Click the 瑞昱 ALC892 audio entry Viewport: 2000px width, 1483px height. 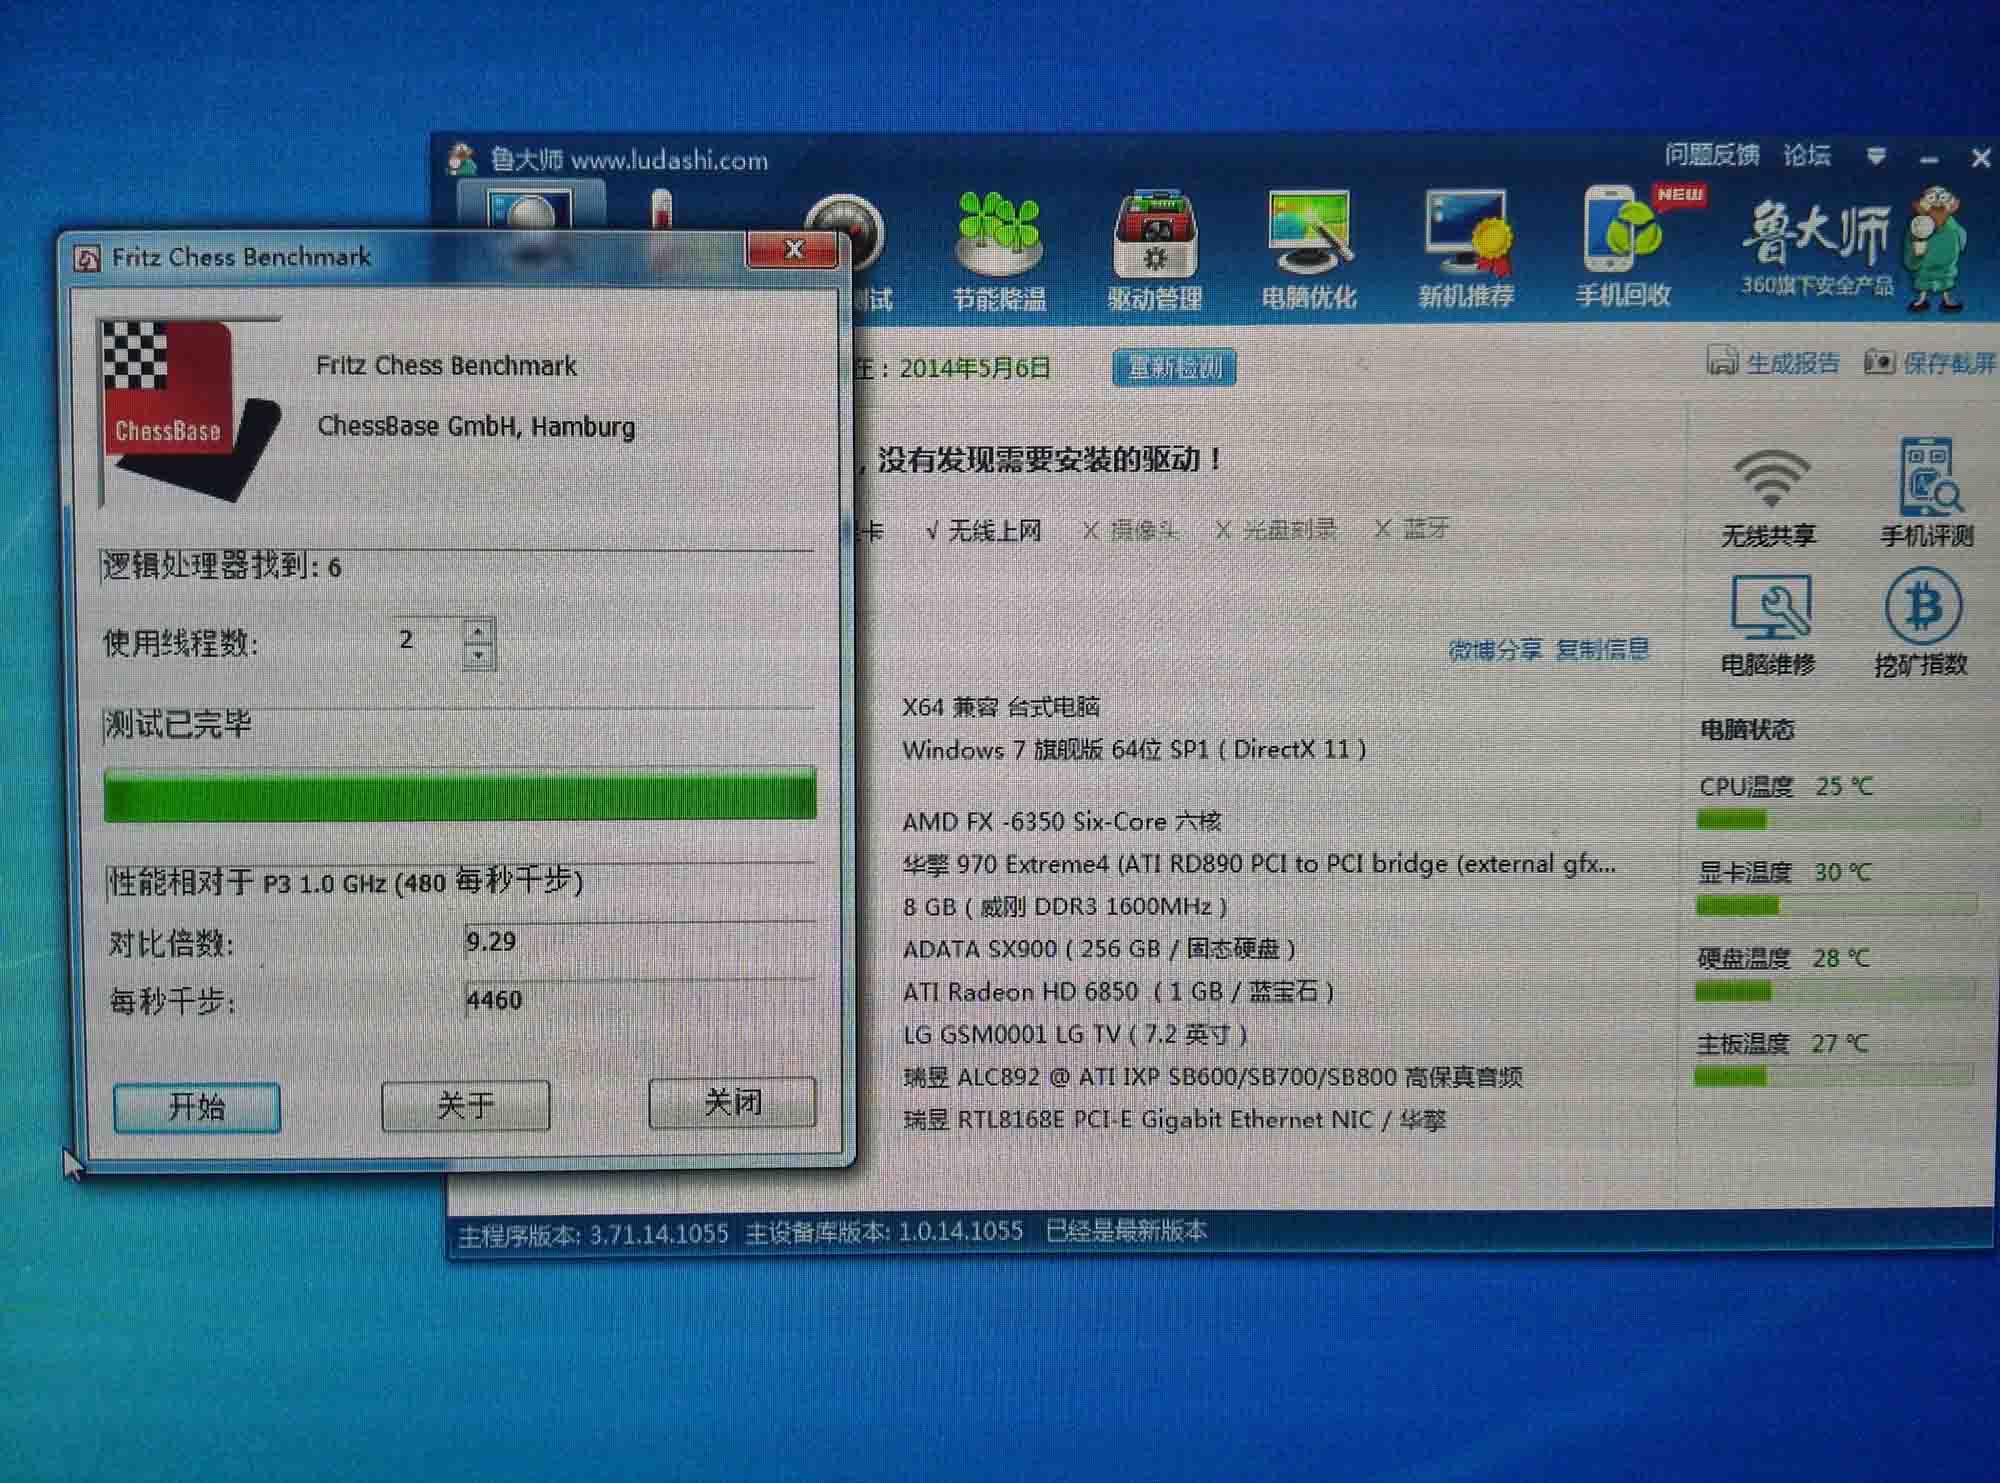tap(1213, 1077)
